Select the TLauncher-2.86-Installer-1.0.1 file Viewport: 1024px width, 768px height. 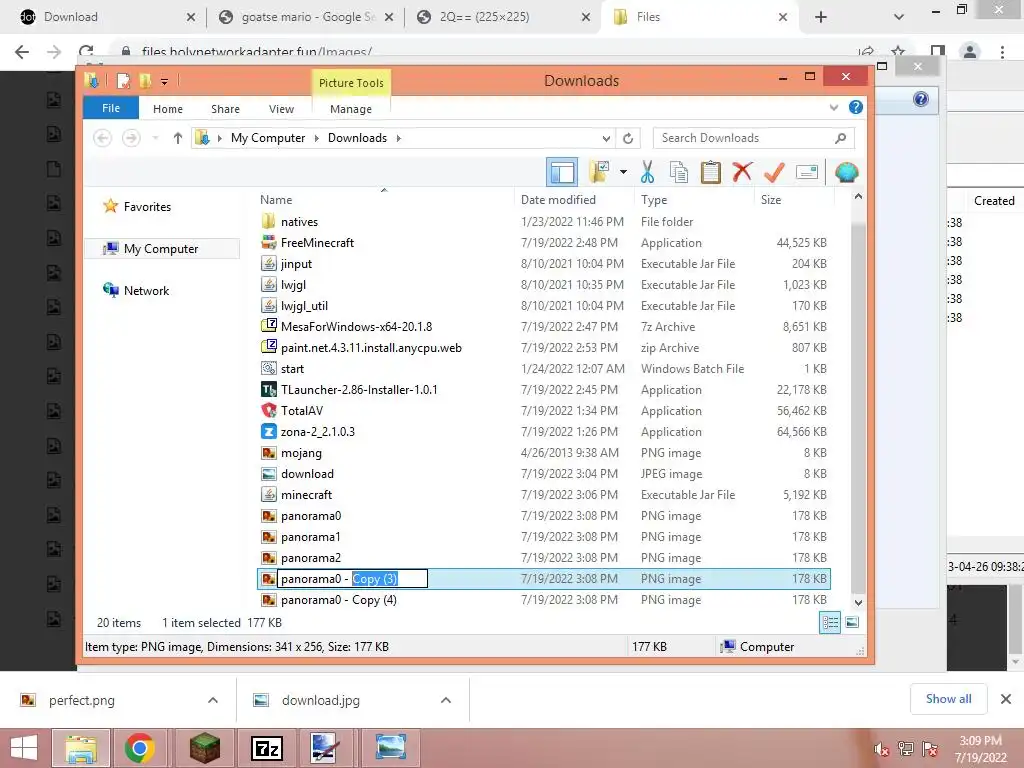pos(359,390)
